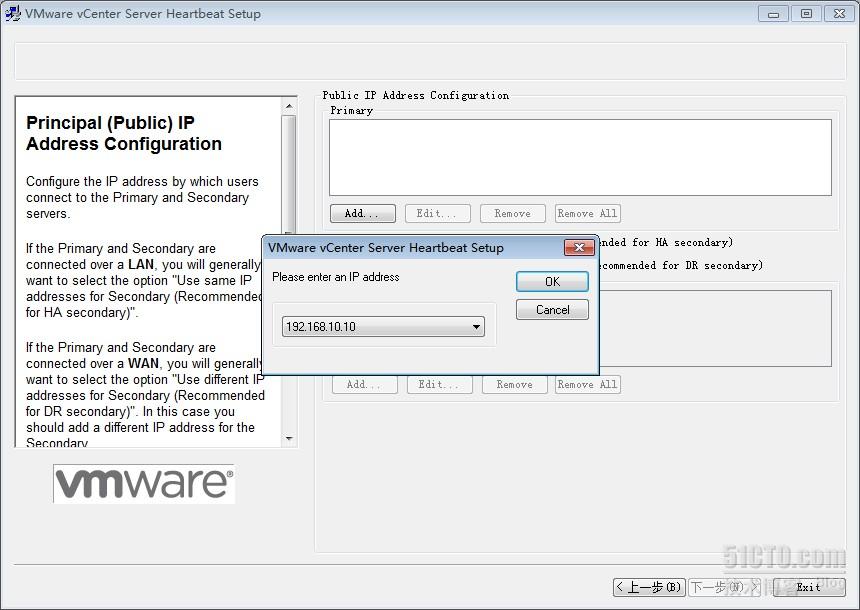This screenshot has width=860, height=610.
Task: Click the Secondary Remove button
Action: pos(514,385)
